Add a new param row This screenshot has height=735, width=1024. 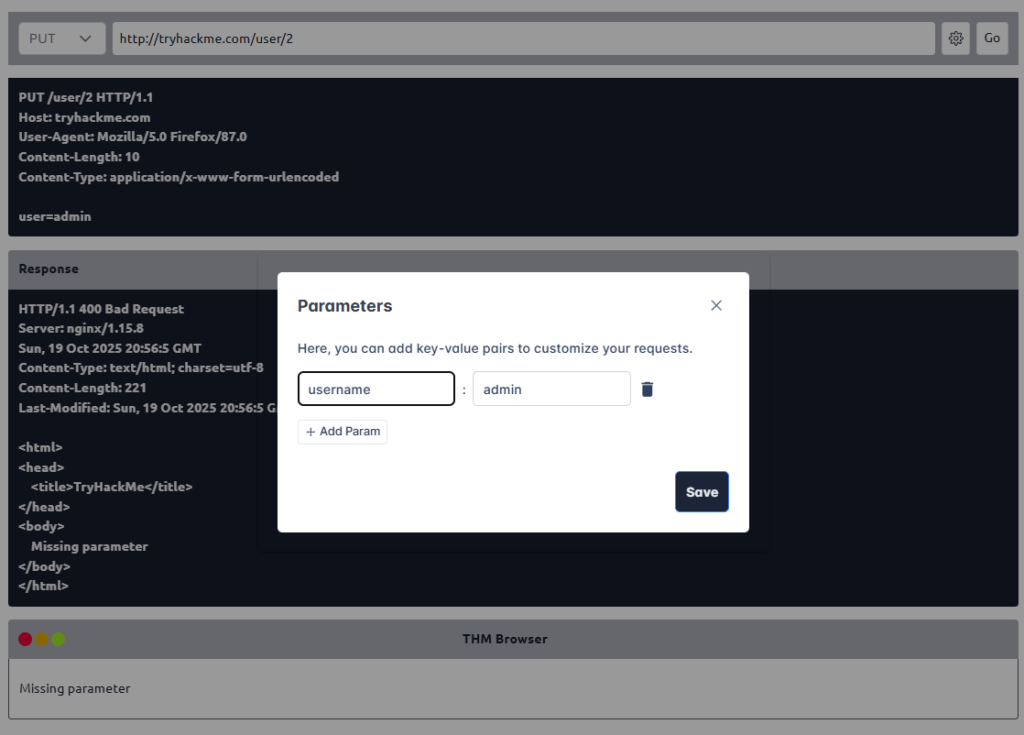click(x=342, y=432)
